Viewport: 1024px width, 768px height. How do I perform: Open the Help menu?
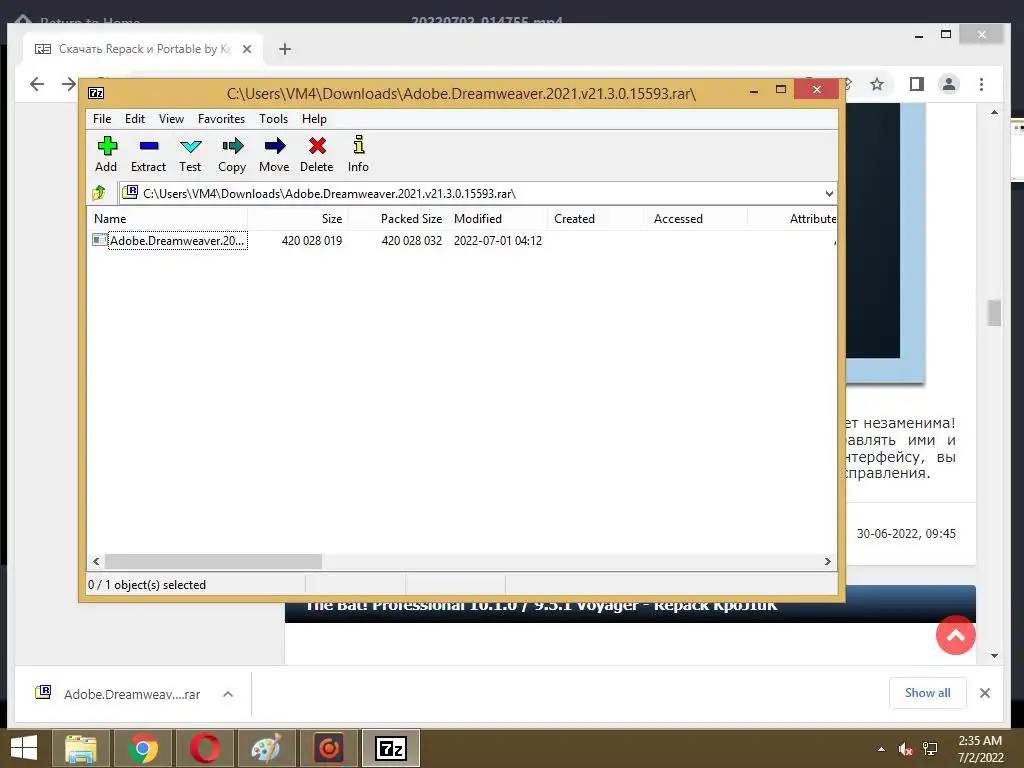pyautogui.click(x=314, y=119)
